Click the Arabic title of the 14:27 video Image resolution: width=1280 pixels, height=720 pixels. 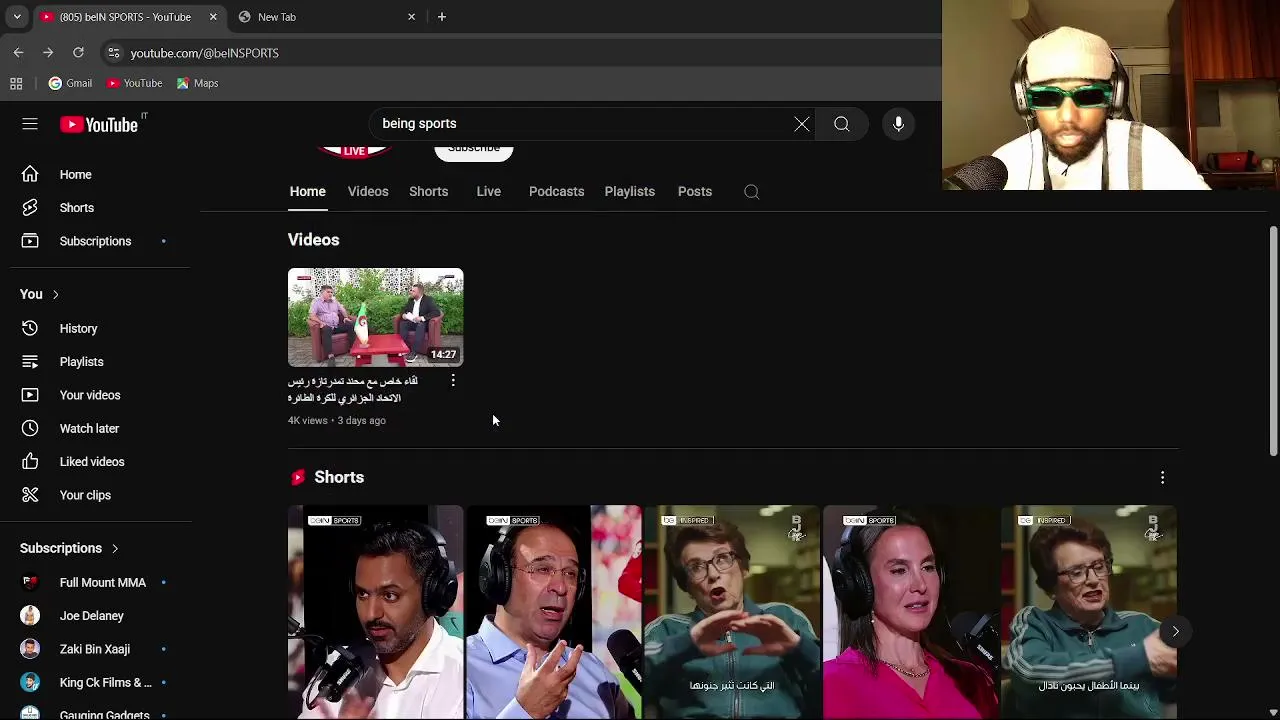[x=353, y=390]
